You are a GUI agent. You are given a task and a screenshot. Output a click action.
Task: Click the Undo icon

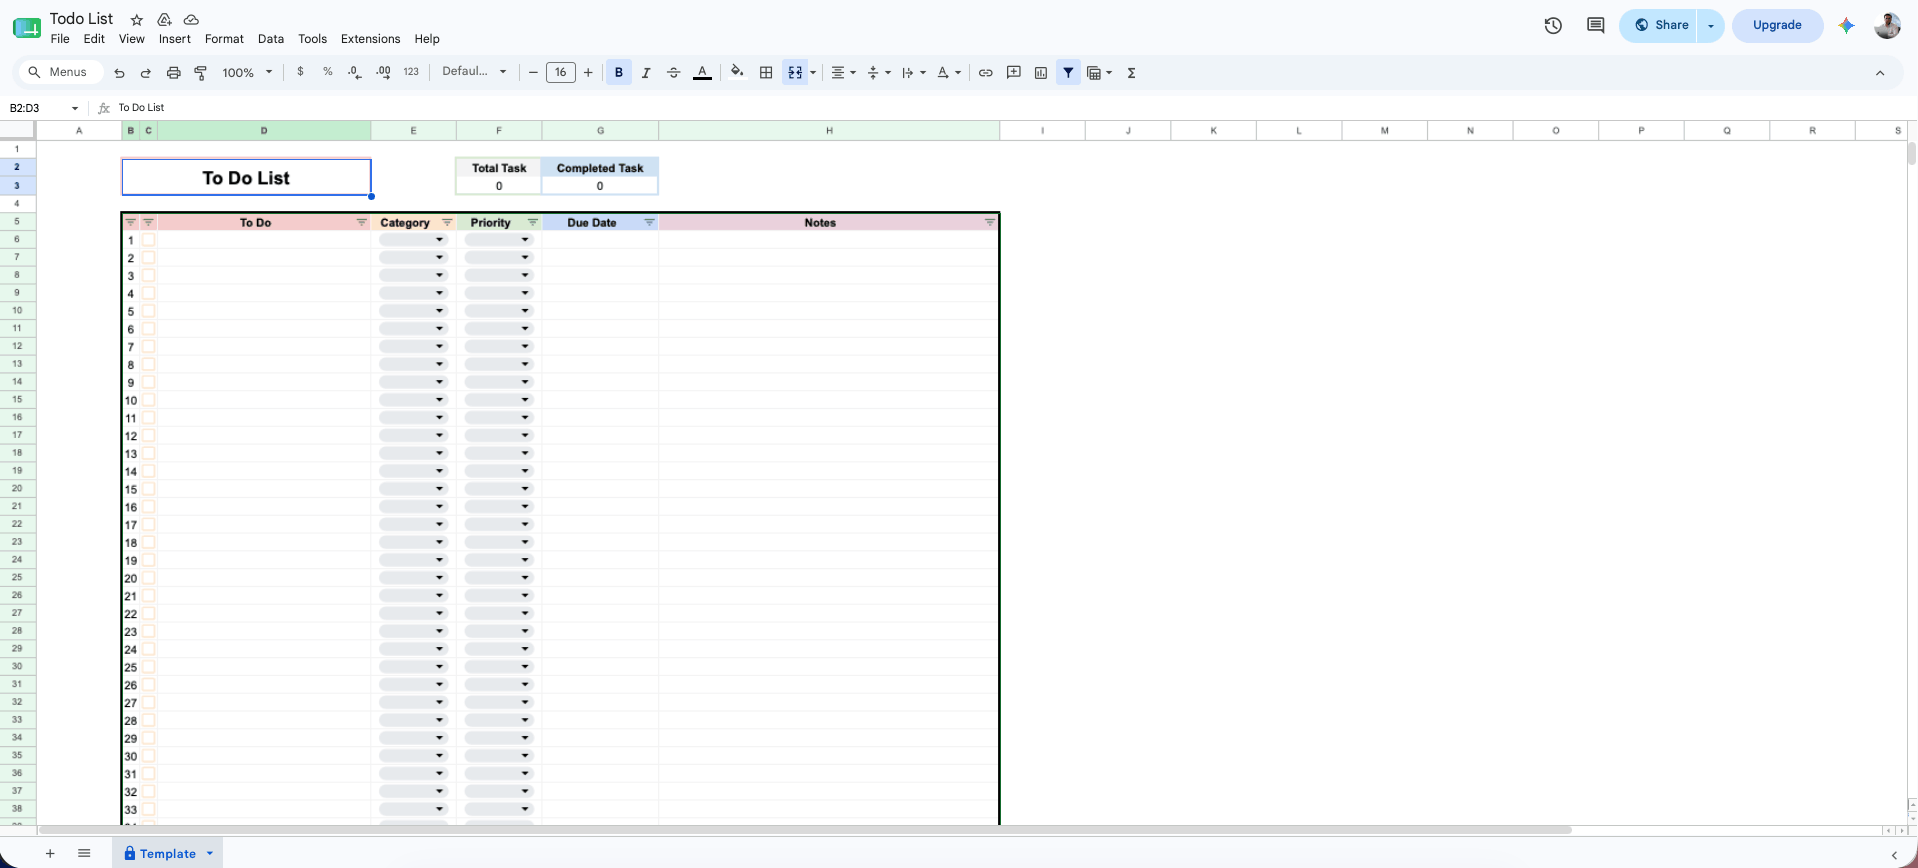coord(119,73)
